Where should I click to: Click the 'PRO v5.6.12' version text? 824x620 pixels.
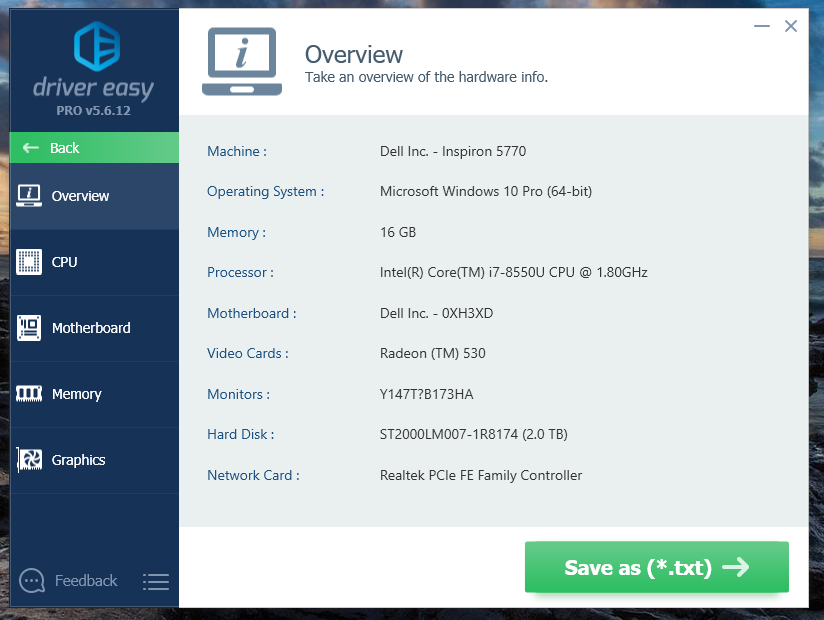[94, 110]
